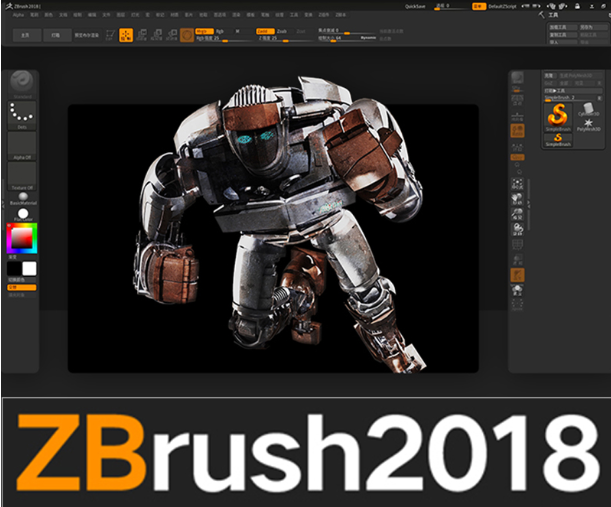
Task: Open the Z脚本 menu
Action: click(x=341, y=15)
